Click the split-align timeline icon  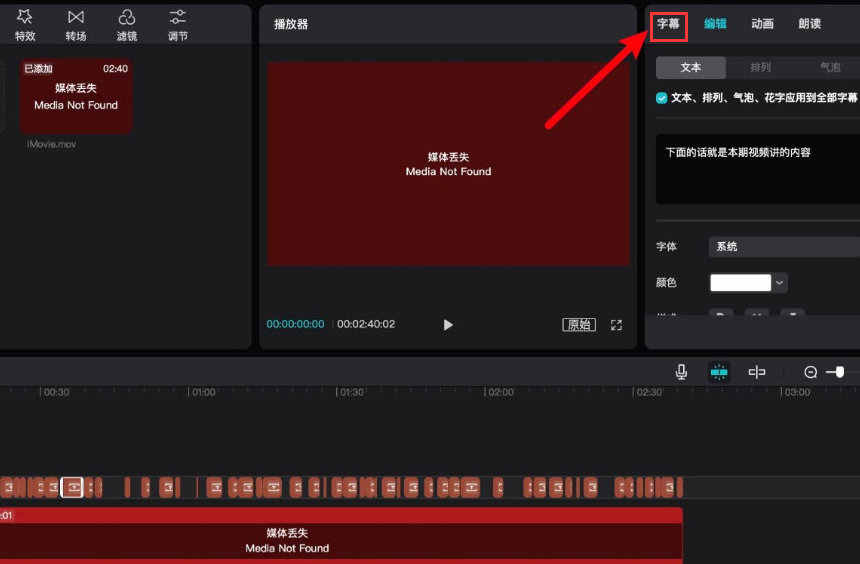(757, 372)
